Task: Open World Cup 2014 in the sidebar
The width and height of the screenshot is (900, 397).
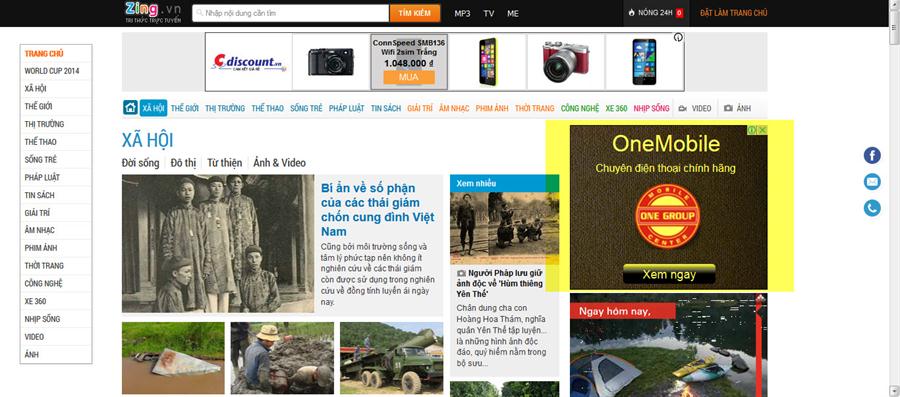Action: pyautogui.click(x=52, y=71)
